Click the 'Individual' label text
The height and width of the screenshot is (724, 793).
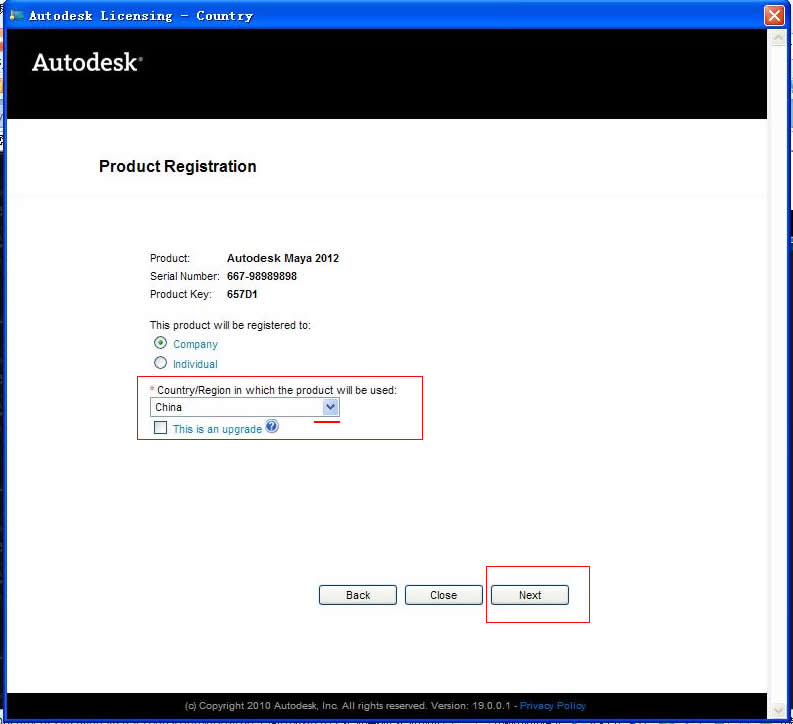point(195,364)
